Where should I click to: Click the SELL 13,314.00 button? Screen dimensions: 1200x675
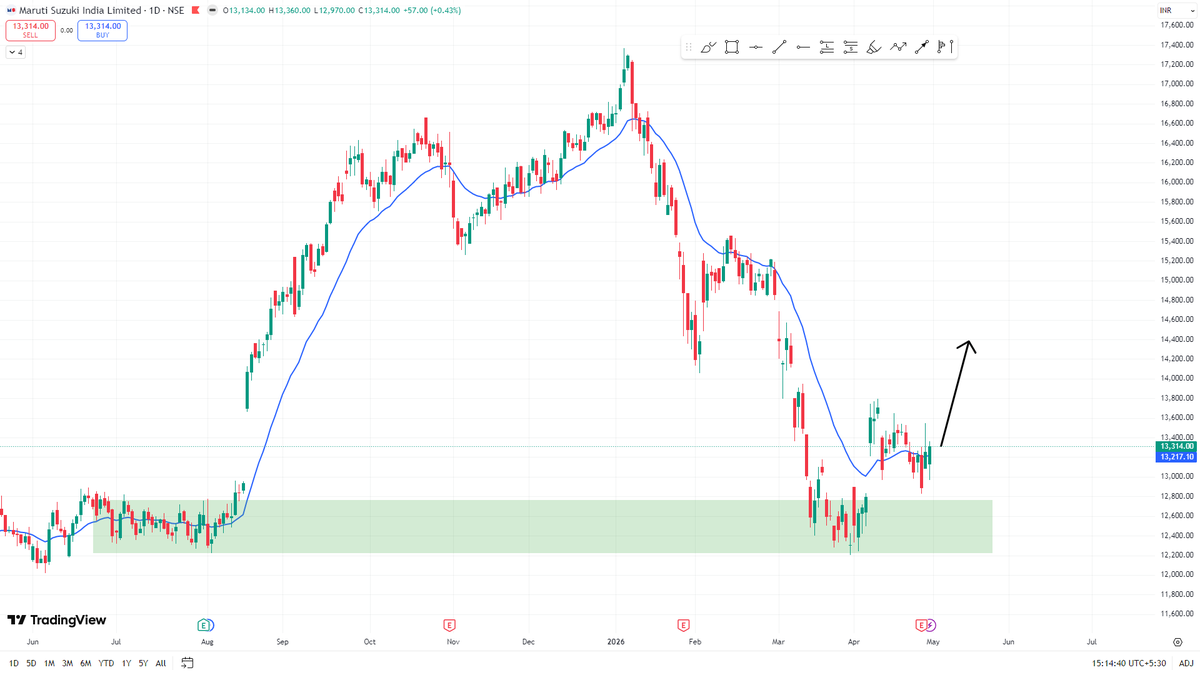tap(30, 30)
